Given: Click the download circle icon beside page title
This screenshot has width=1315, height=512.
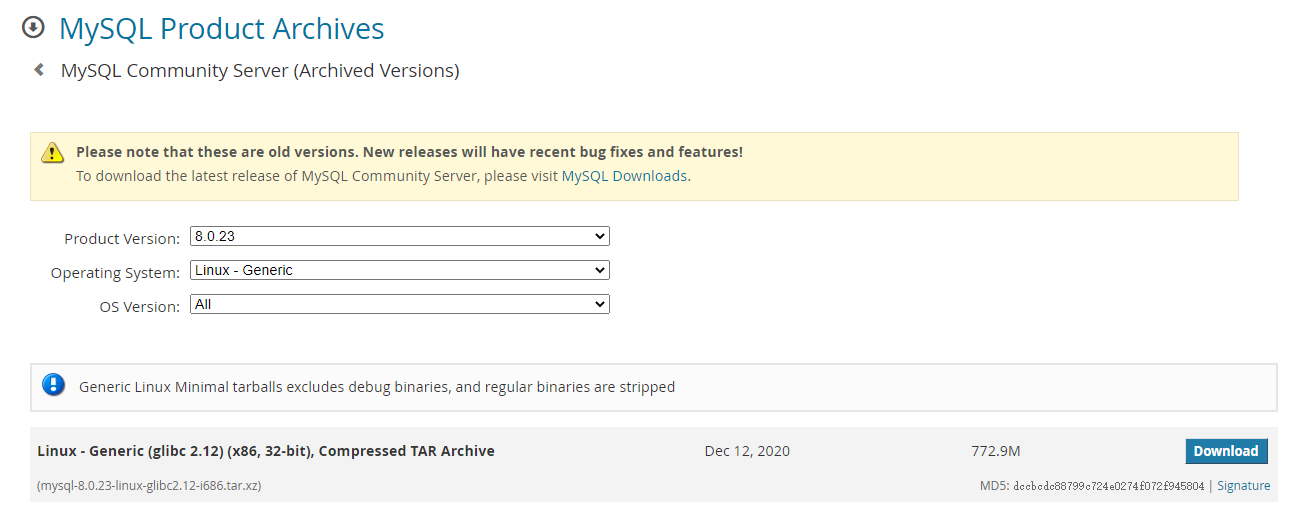Looking at the screenshot, I should (33, 28).
